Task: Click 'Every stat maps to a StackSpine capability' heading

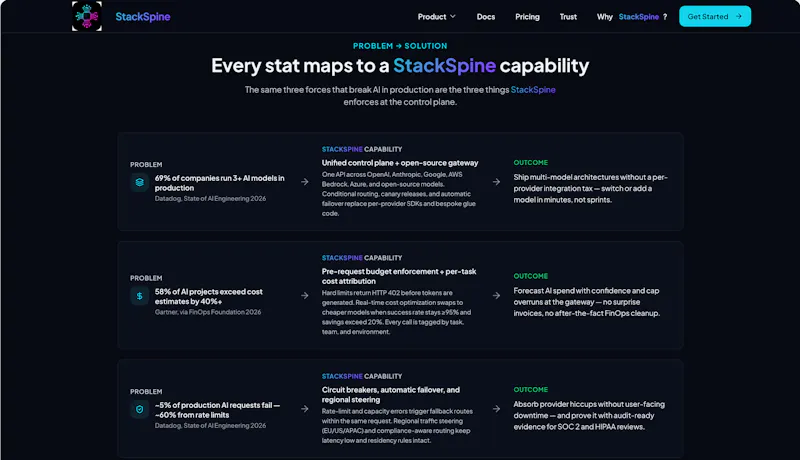Action: 400,66
